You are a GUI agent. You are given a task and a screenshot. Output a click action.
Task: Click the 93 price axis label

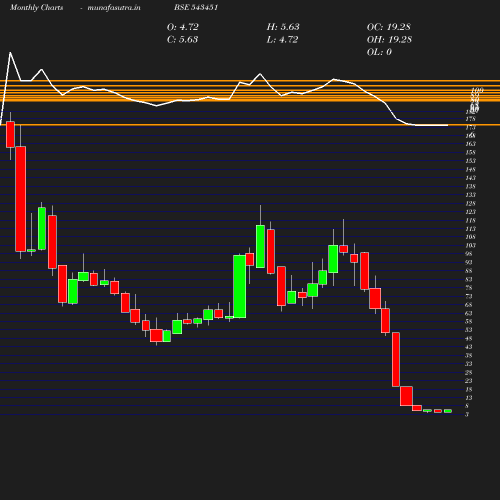469,262
